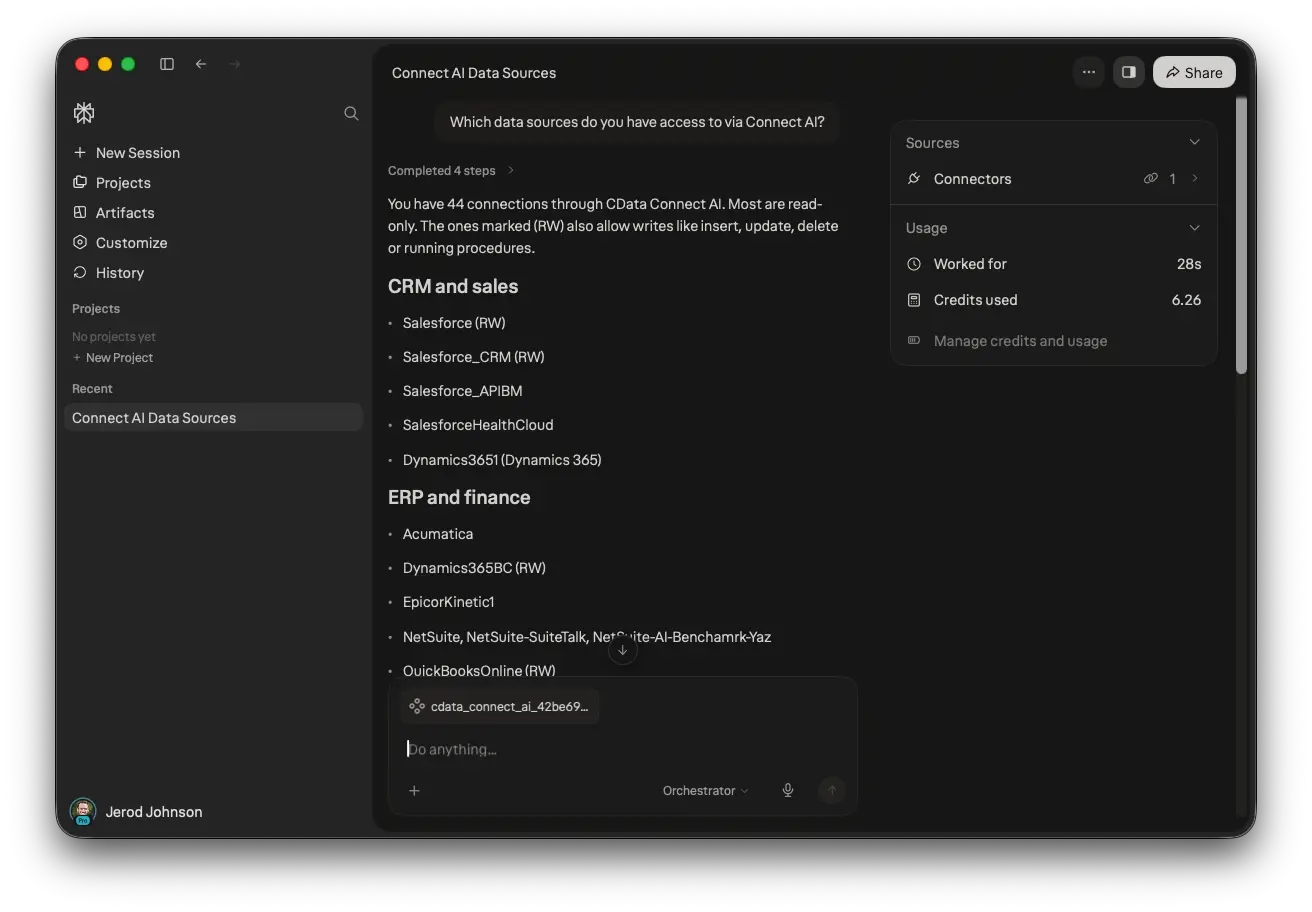1312x912 pixels.
Task: Click the cdata_connect_ai connector chip
Action: pos(500,706)
